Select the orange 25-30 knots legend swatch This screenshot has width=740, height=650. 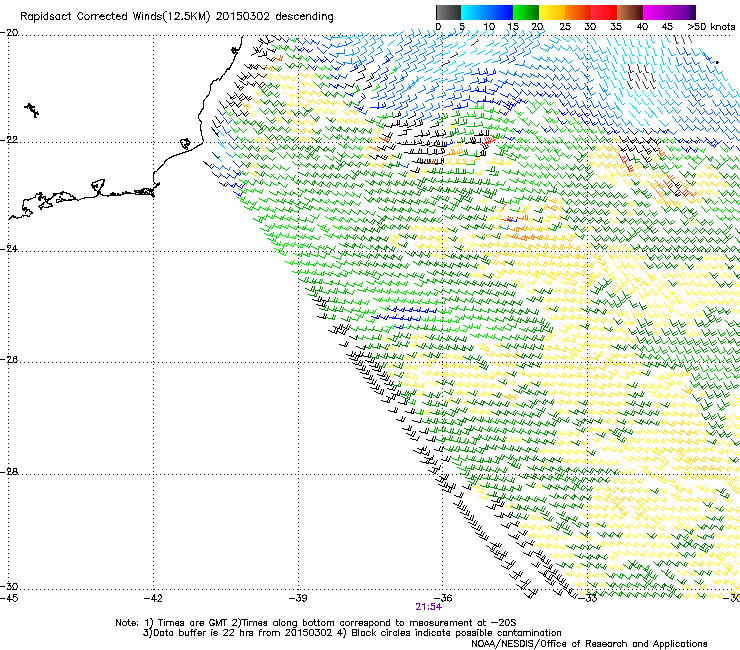tap(578, 12)
